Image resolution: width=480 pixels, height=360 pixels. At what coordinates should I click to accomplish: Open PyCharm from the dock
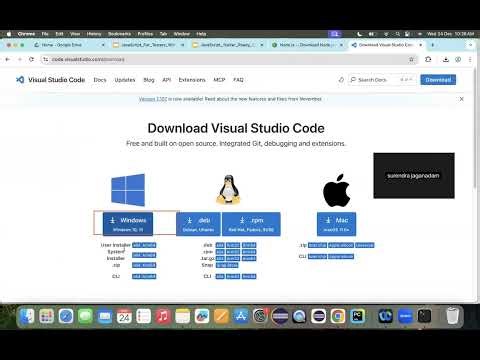pos(357,316)
